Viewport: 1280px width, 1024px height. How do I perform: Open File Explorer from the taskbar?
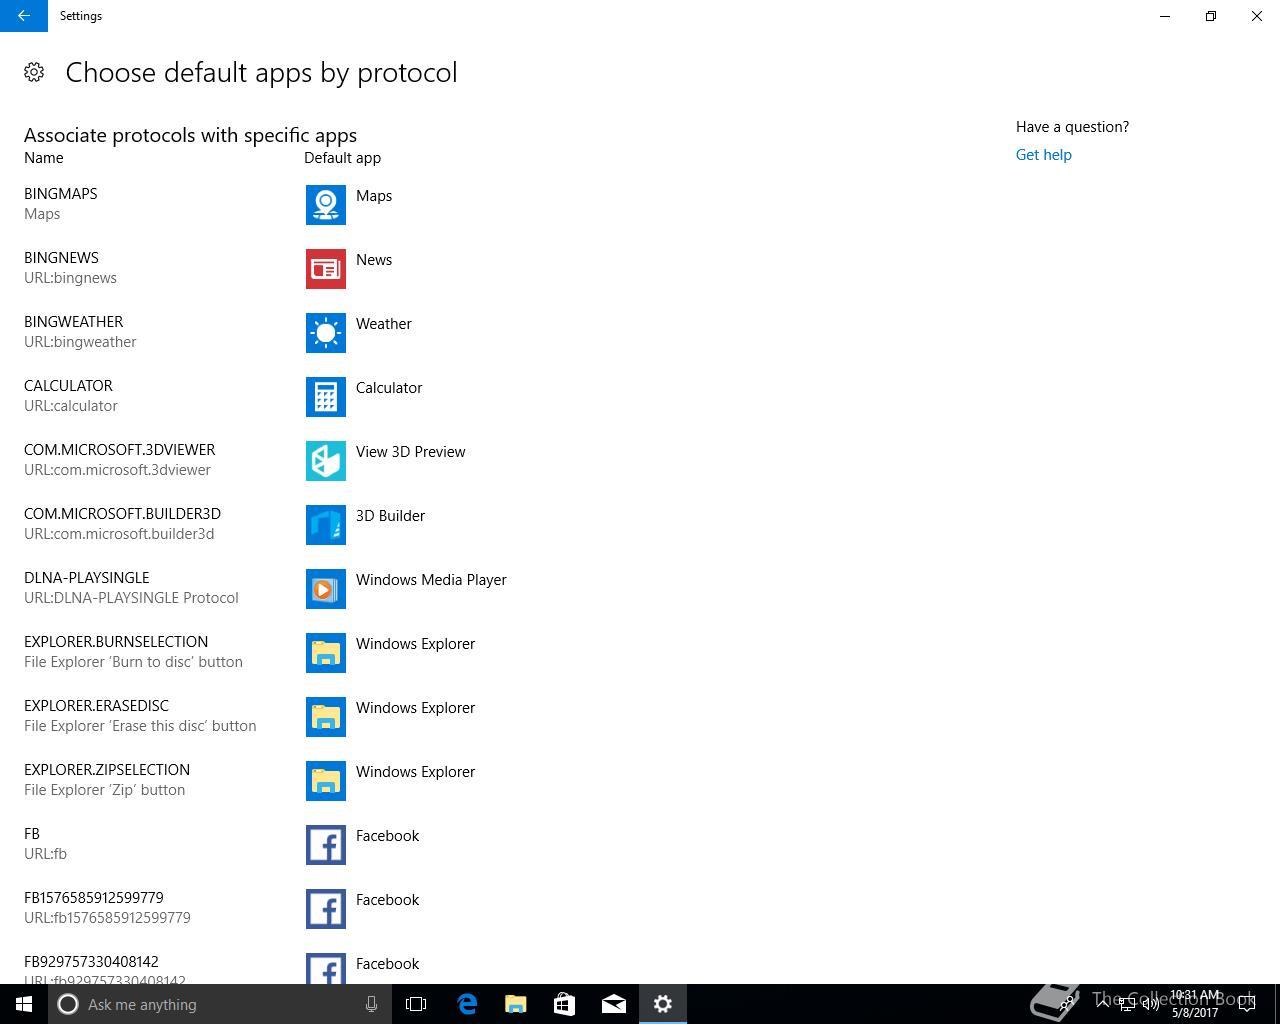pos(515,1004)
